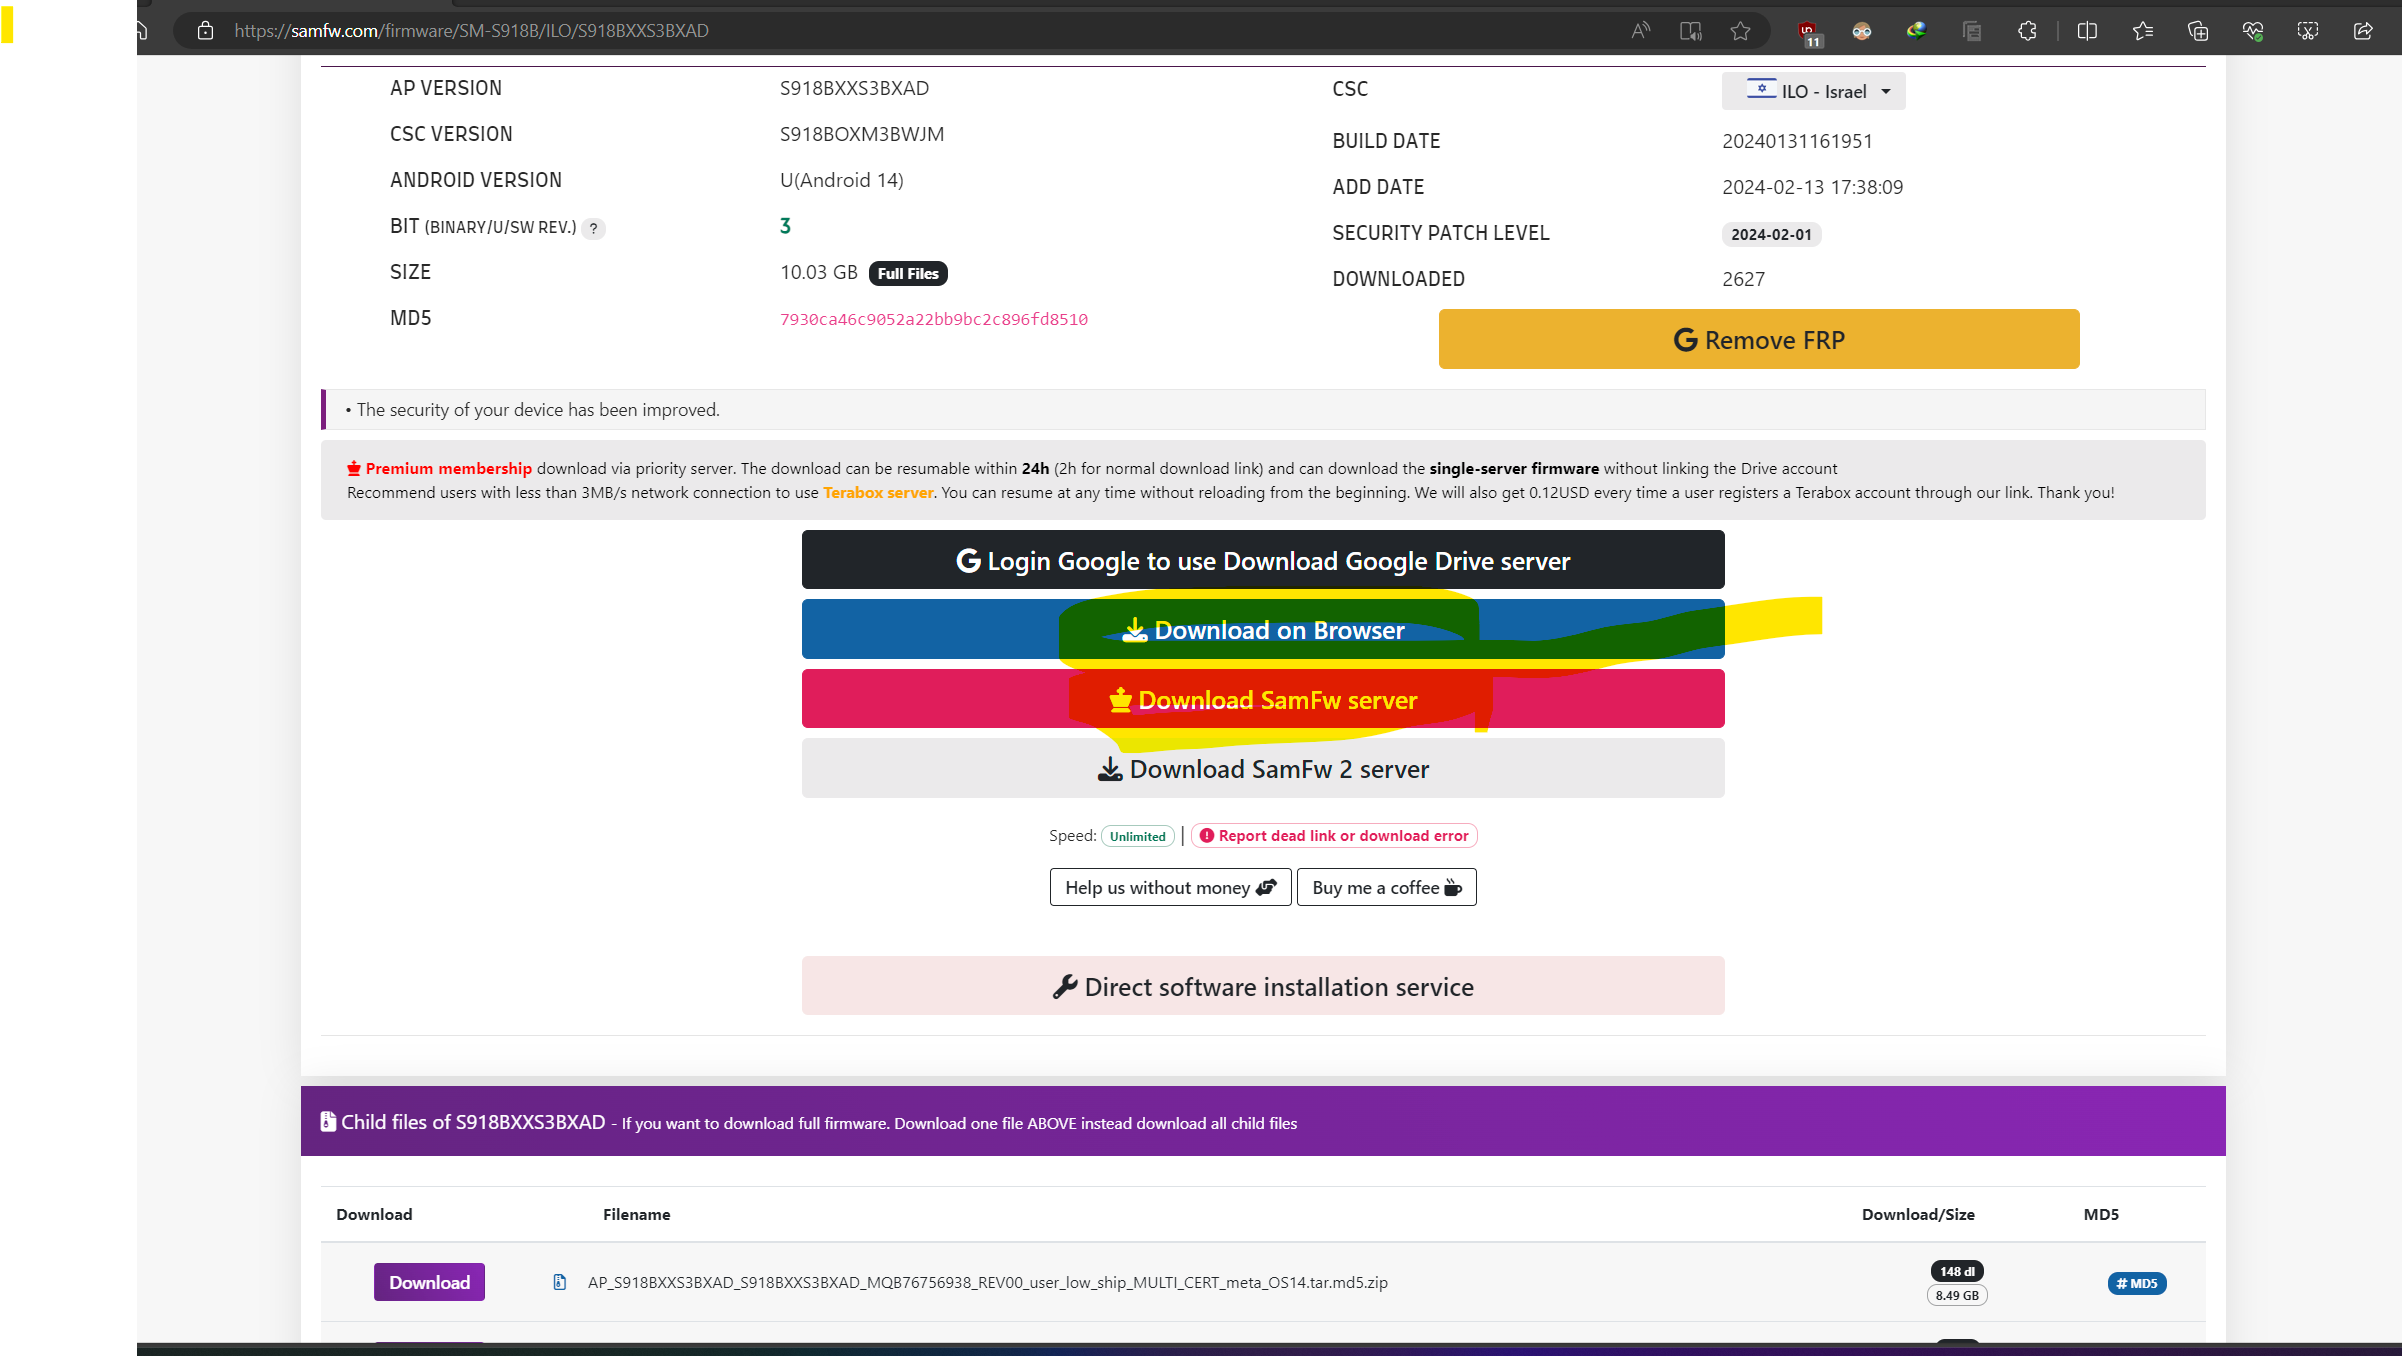
Task: Click the purple Download button for AP file
Action: coord(429,1282)
